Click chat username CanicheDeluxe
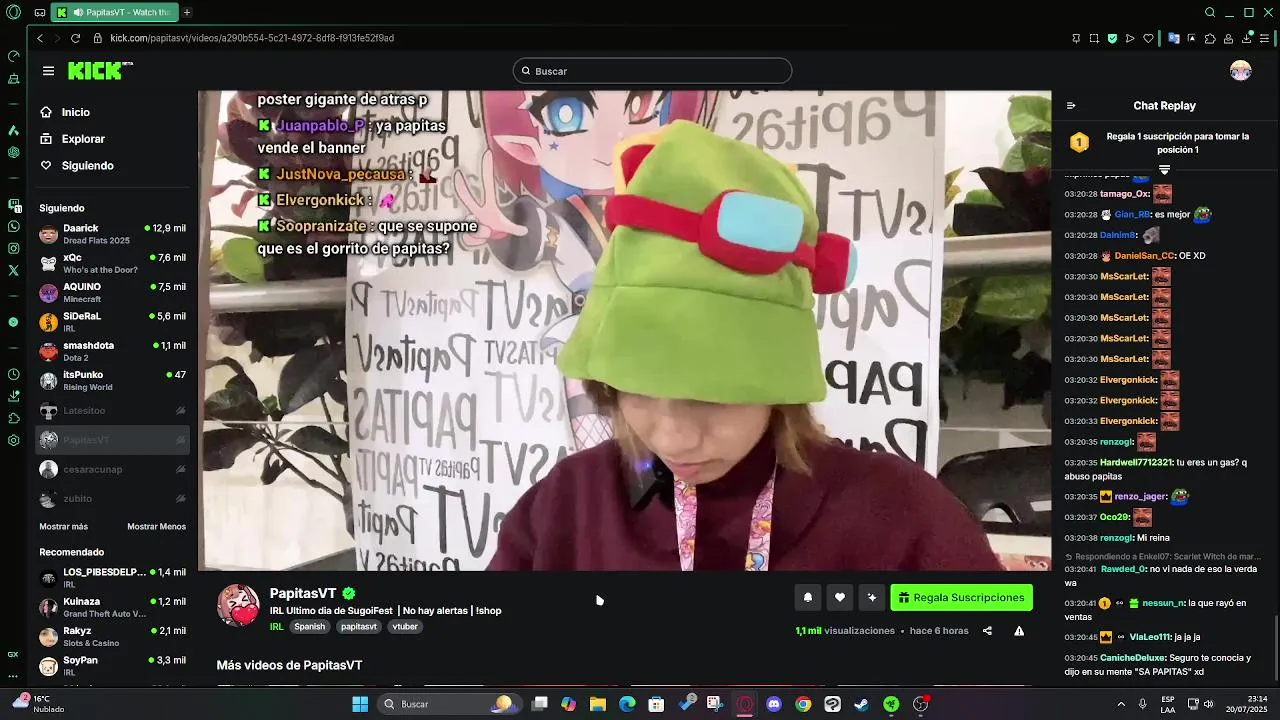 [x=1133, y=658]
